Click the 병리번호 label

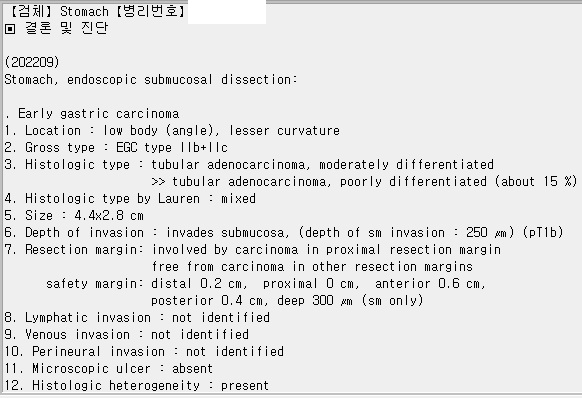[x=150, y=11]
